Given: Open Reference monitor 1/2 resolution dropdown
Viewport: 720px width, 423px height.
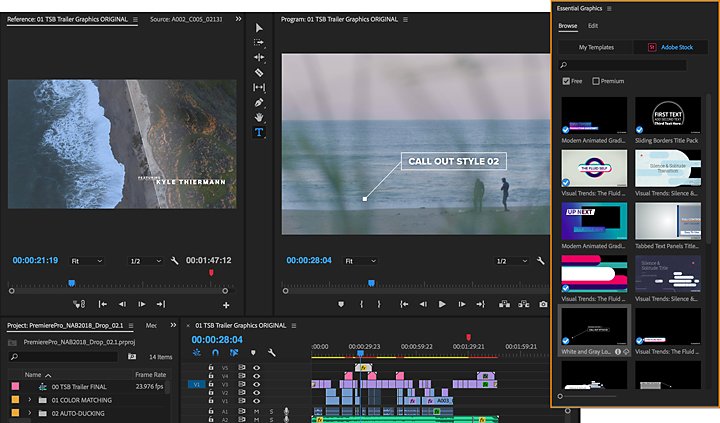Looking at the screenshot, I should [x=146, y=261].
